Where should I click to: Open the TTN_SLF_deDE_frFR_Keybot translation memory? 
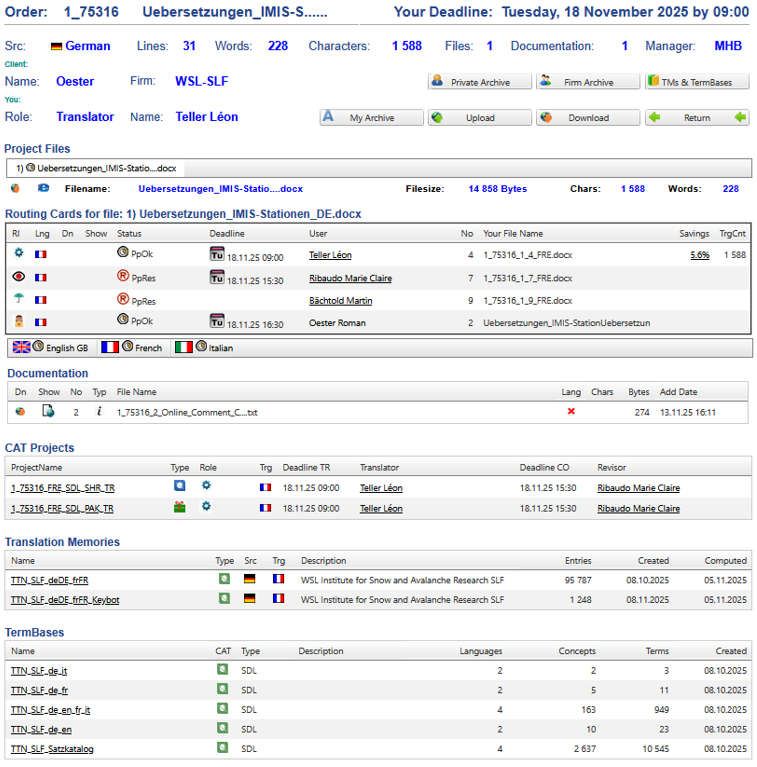(64, 598)
